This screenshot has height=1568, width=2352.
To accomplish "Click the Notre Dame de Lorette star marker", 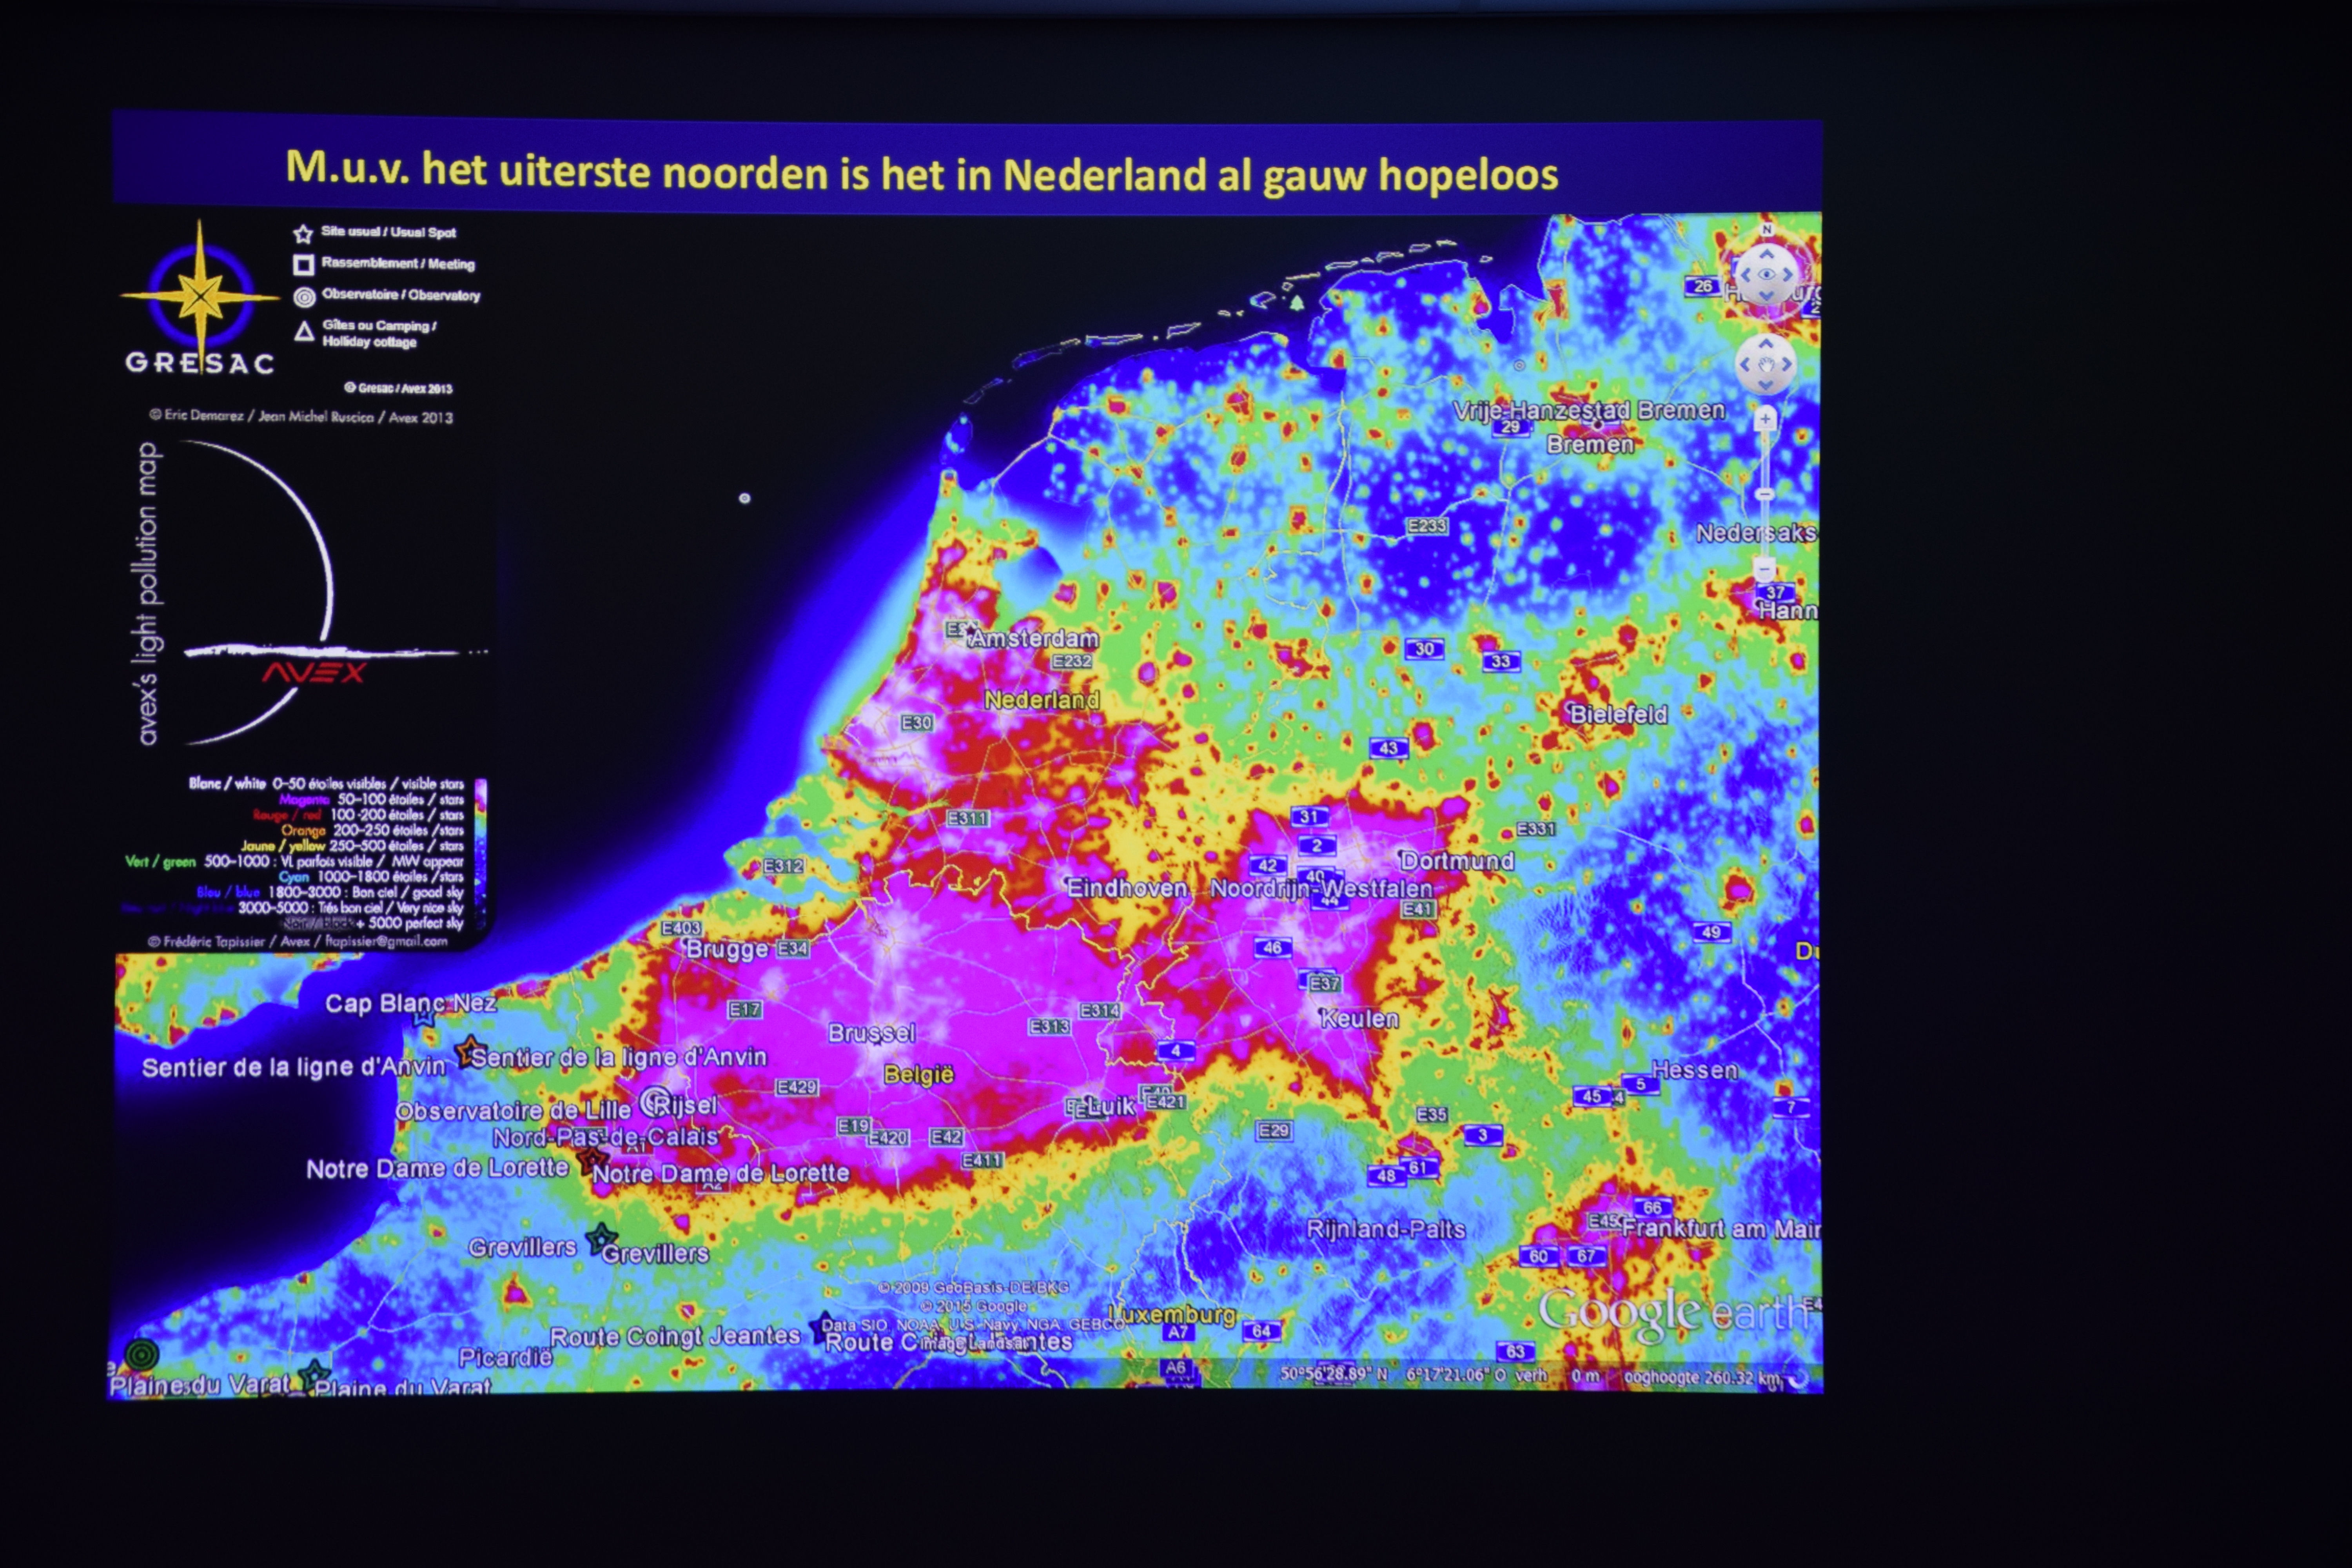I will 593,1160.
